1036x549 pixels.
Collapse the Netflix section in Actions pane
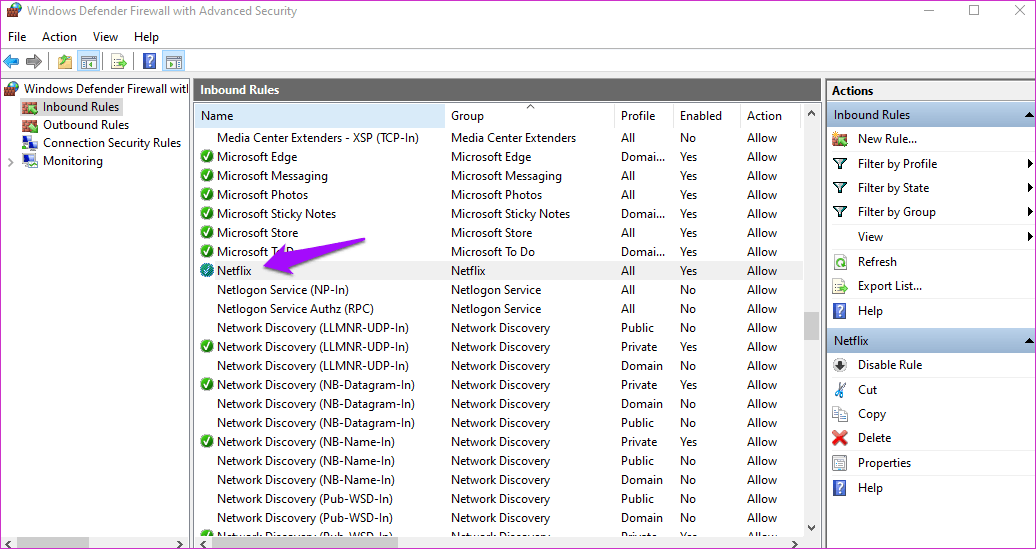coord(1027,341)
